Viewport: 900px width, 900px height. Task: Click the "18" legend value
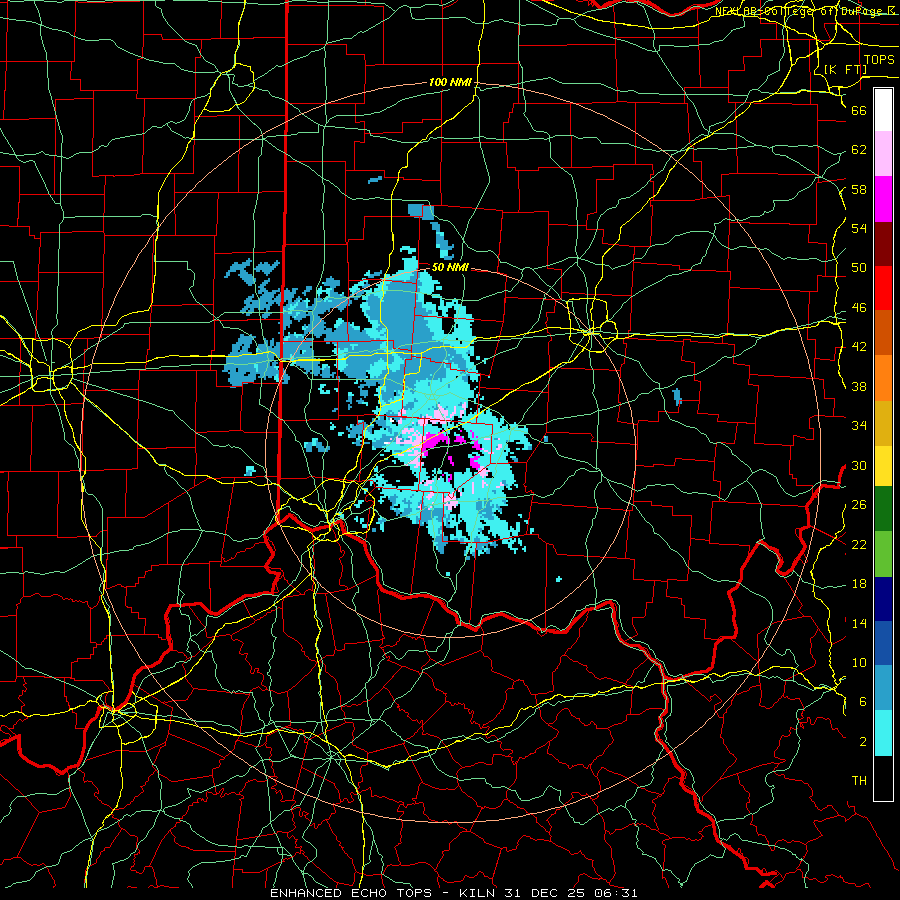tap(859, 584)
